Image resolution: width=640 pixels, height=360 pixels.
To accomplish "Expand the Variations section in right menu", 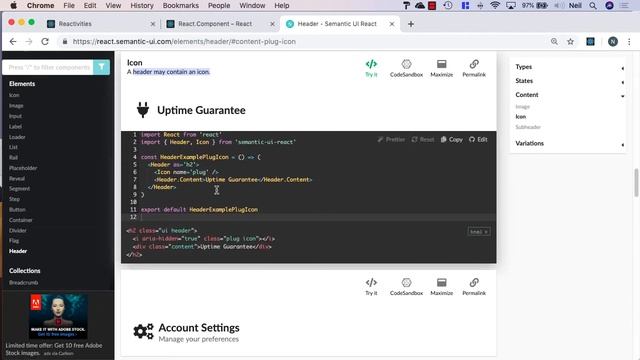I will [x=569, y=143].
